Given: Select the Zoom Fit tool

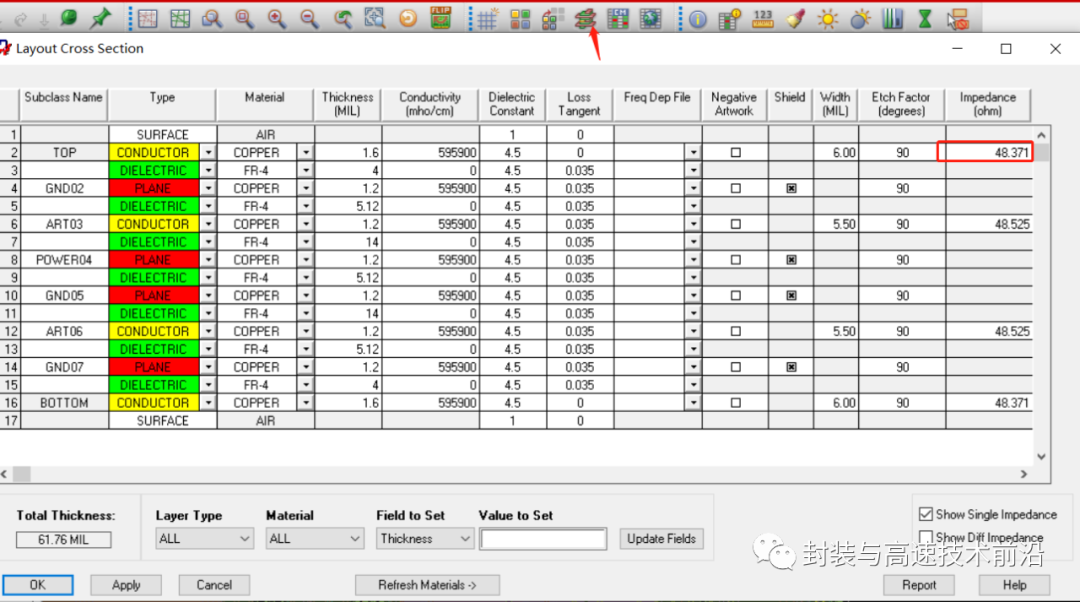Looking at the screenshot, I should pyautogui.click(x=244, y=19).
